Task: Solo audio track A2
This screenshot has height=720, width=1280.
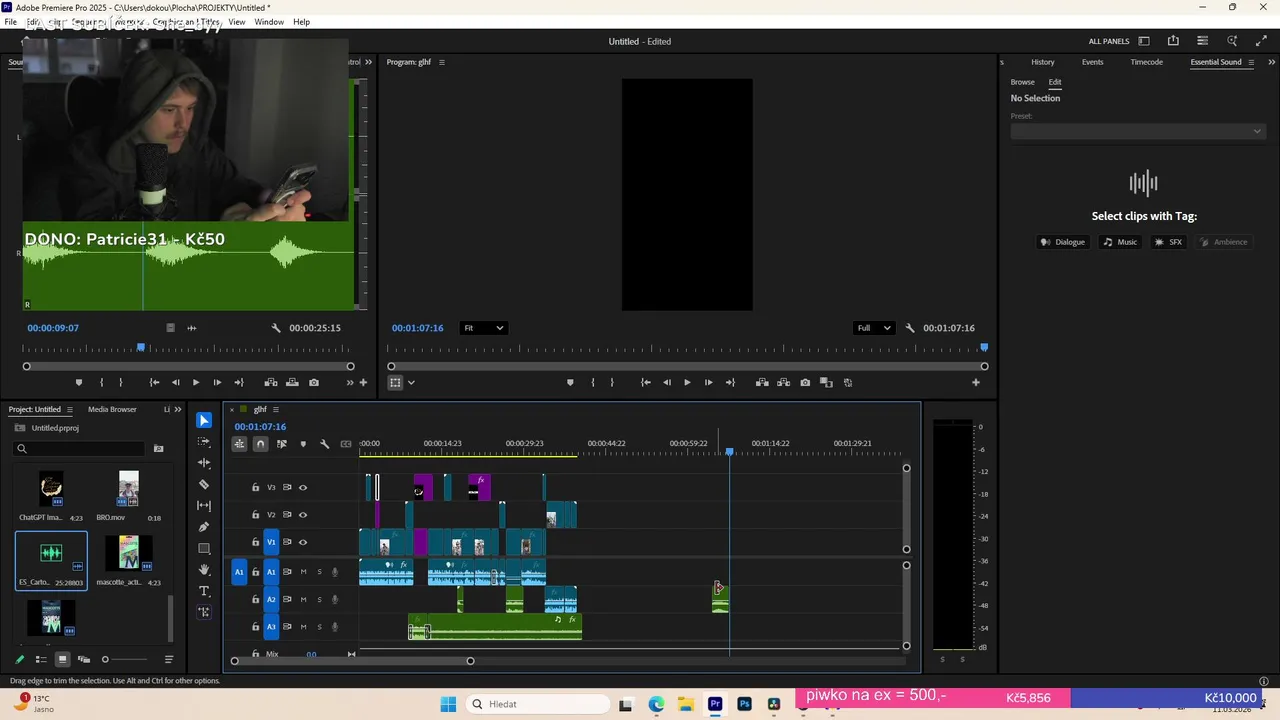Action: click(x=319, y=600)
